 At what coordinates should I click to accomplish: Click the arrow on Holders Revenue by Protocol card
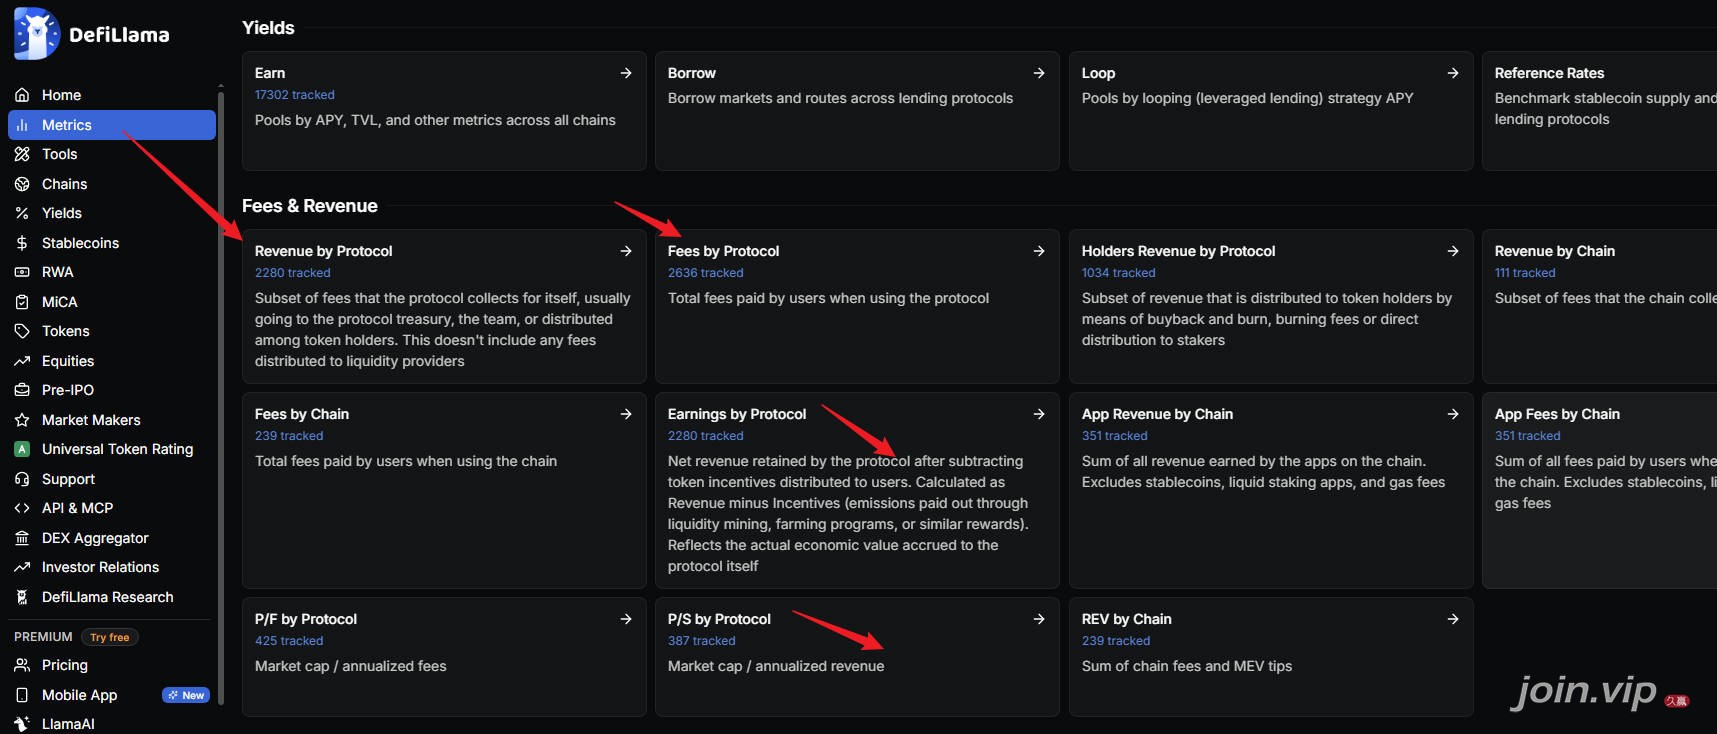pyautogui.click(x=1453, y=251)
